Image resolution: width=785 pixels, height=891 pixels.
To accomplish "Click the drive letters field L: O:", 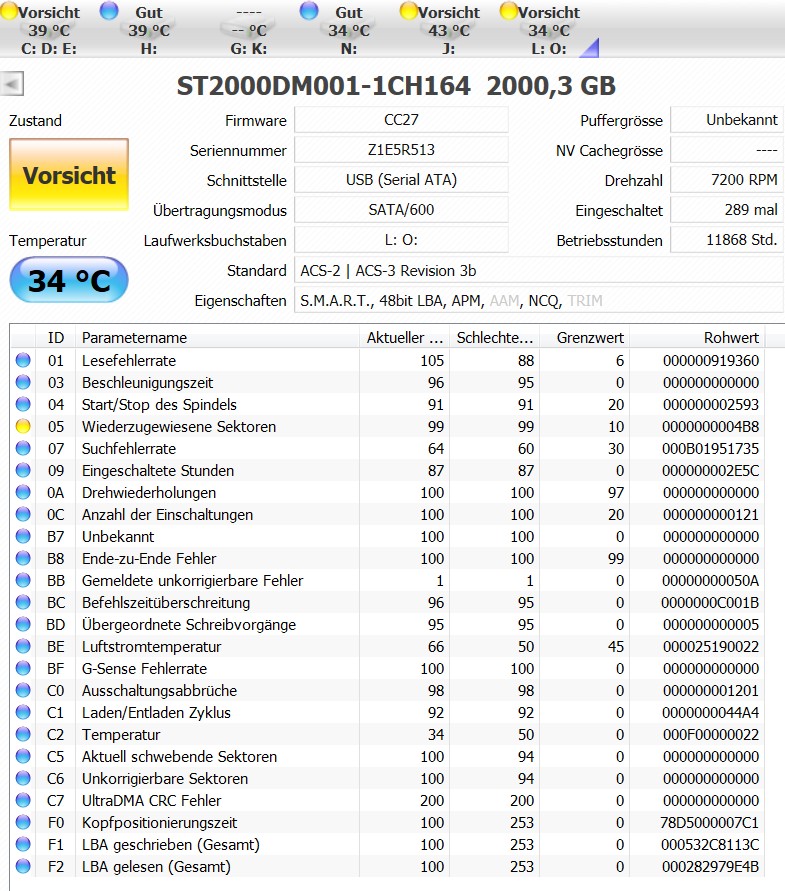I will coord(401,240).
